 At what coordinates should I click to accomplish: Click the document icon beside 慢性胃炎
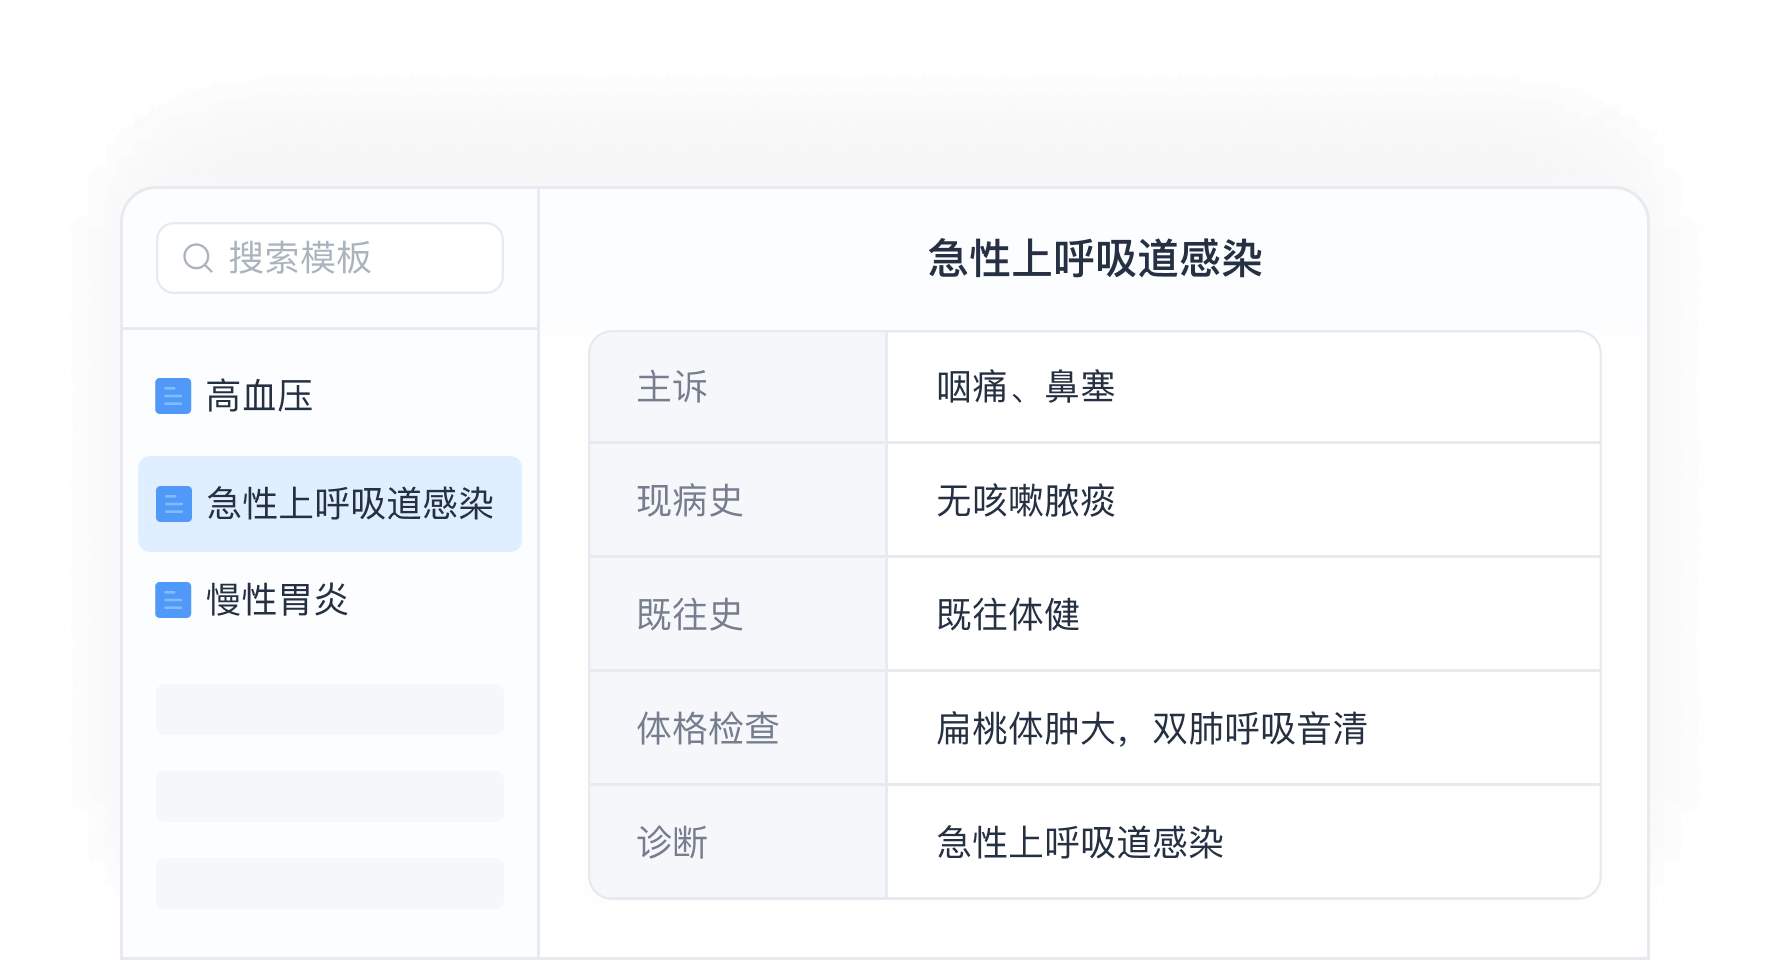click(x=173, y=600)
